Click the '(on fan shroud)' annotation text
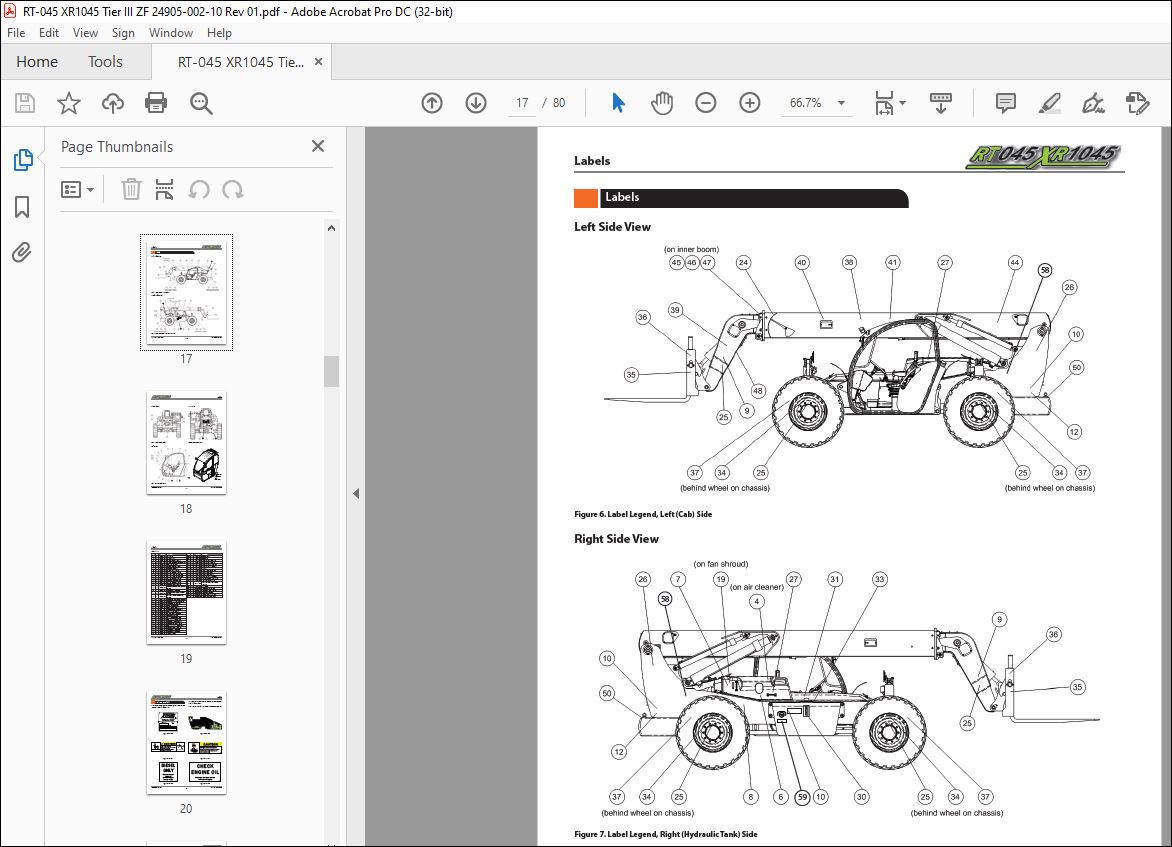The height and width of the screenshot is (847, 1172). (x=721, y=564)
